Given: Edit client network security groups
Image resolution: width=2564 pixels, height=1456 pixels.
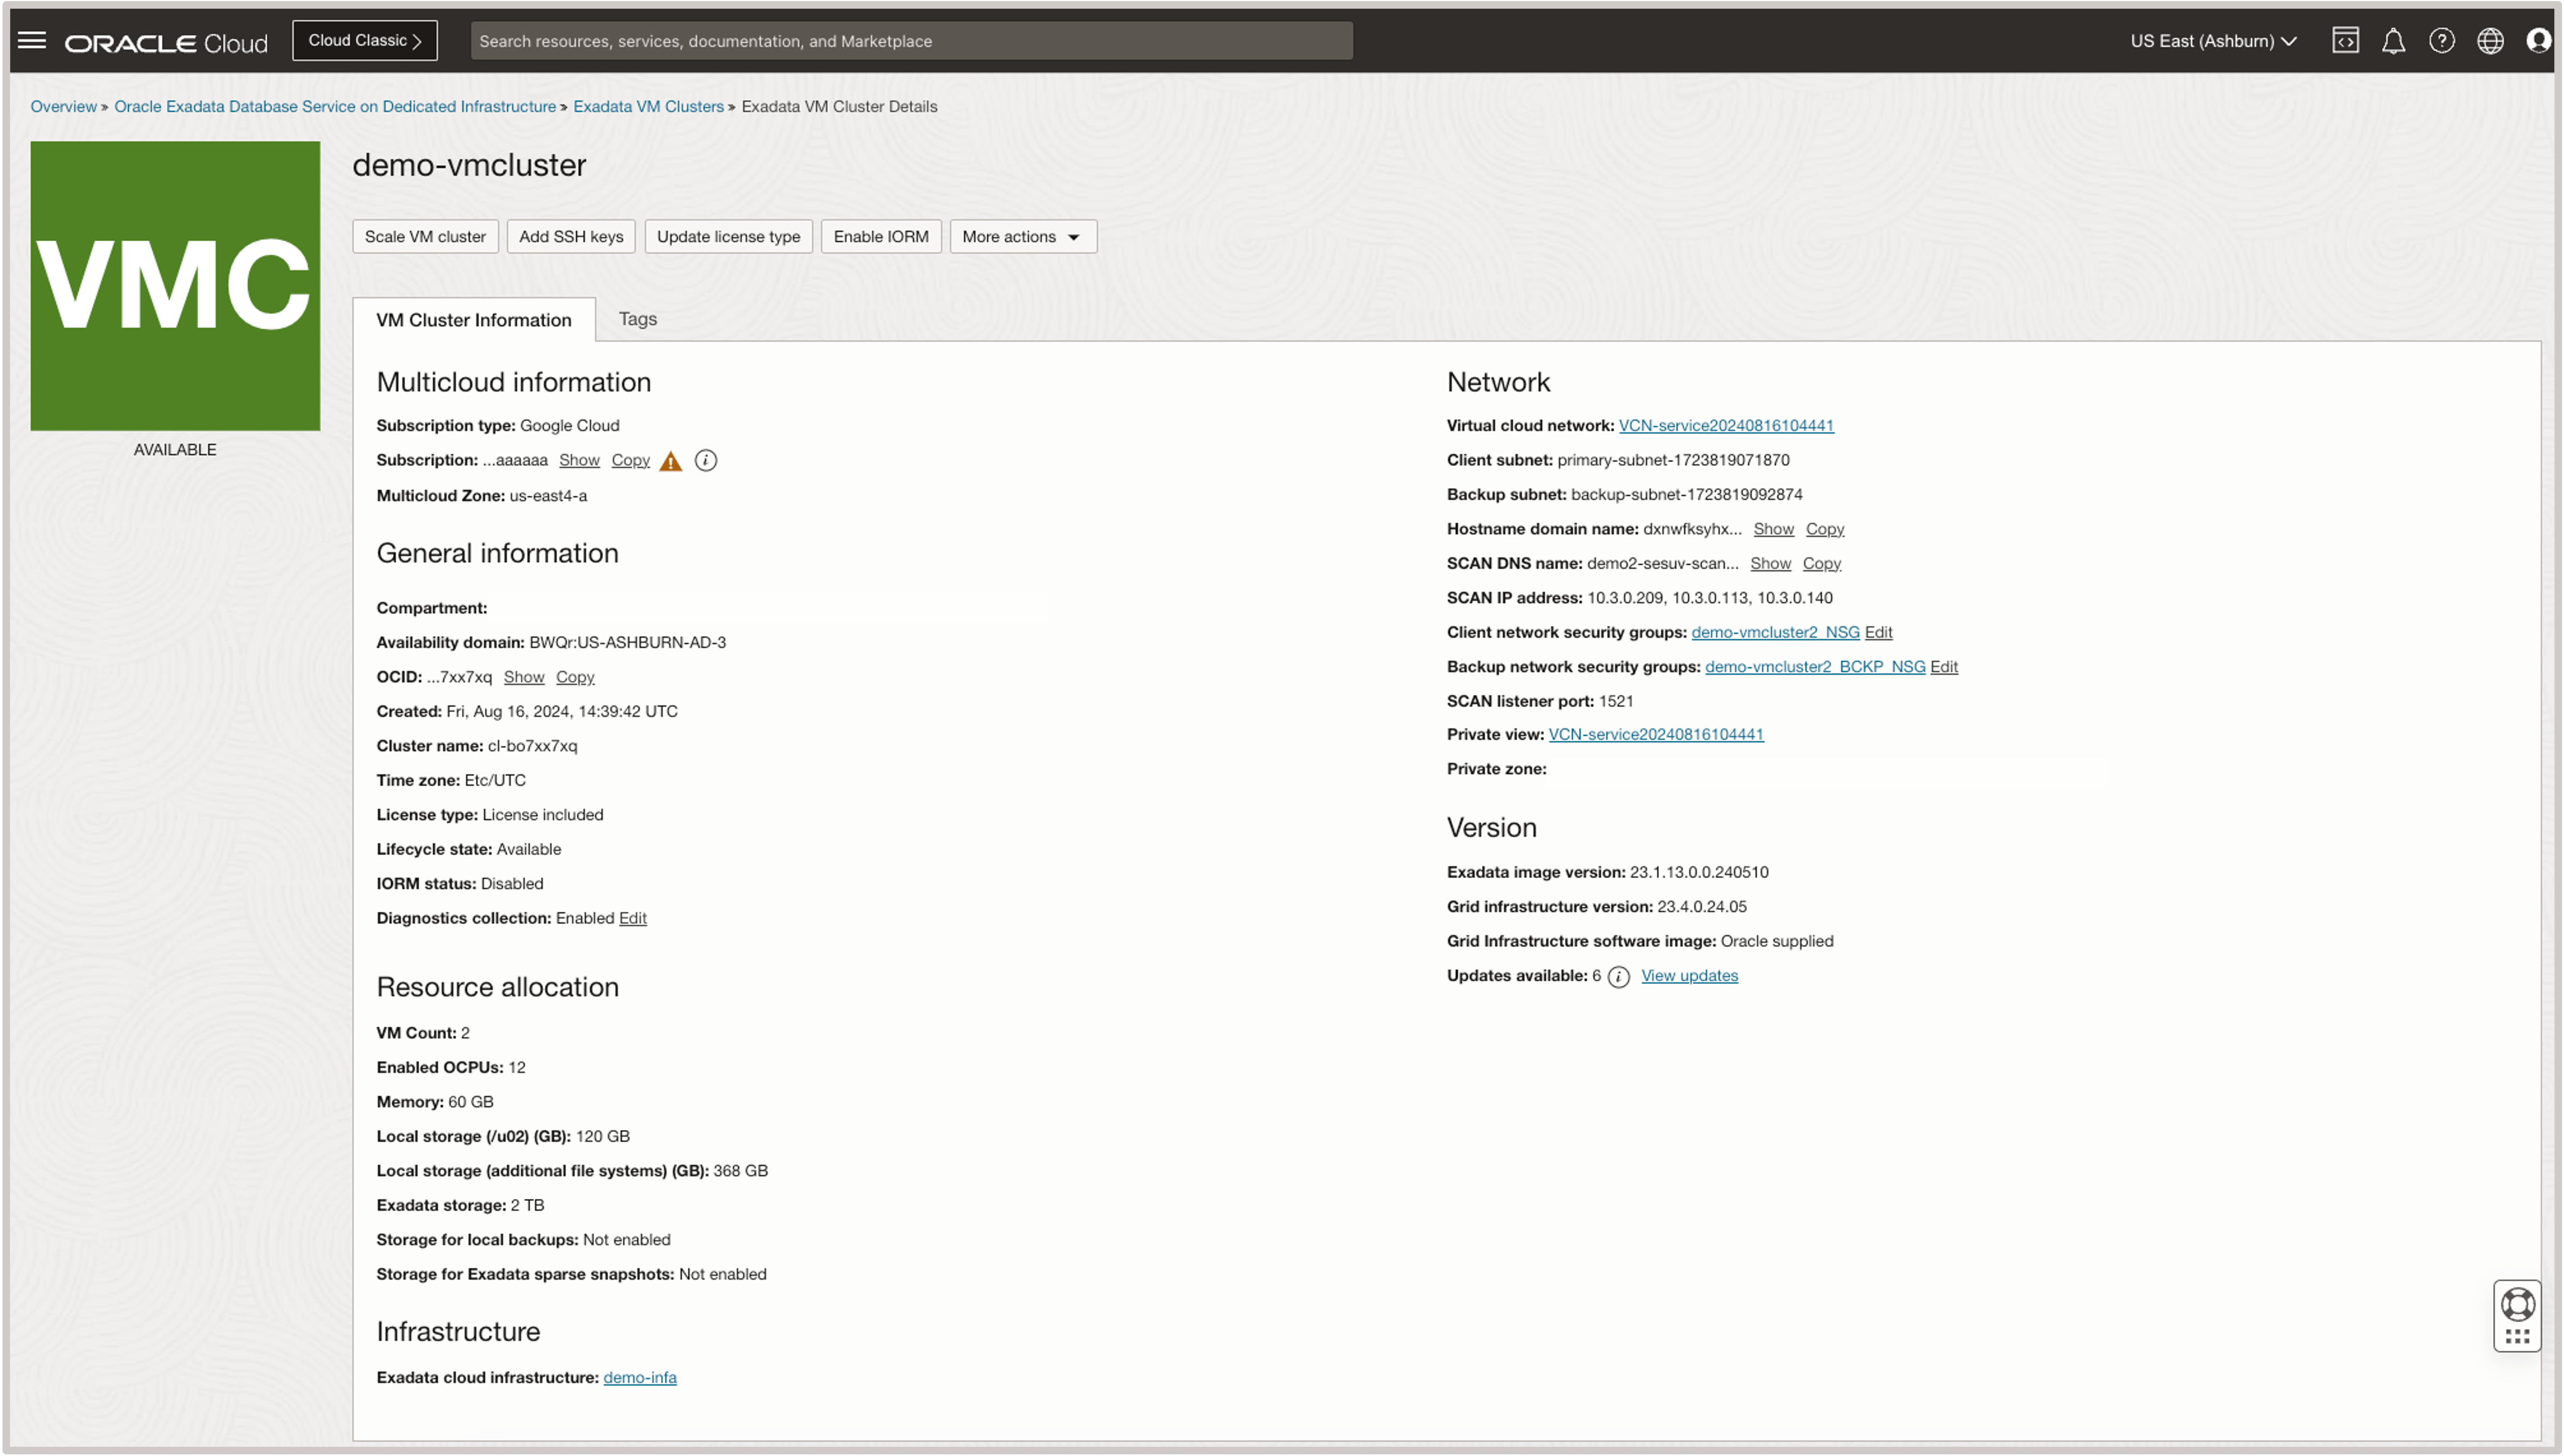Looking at the screenshot, I should (1879, 632).
